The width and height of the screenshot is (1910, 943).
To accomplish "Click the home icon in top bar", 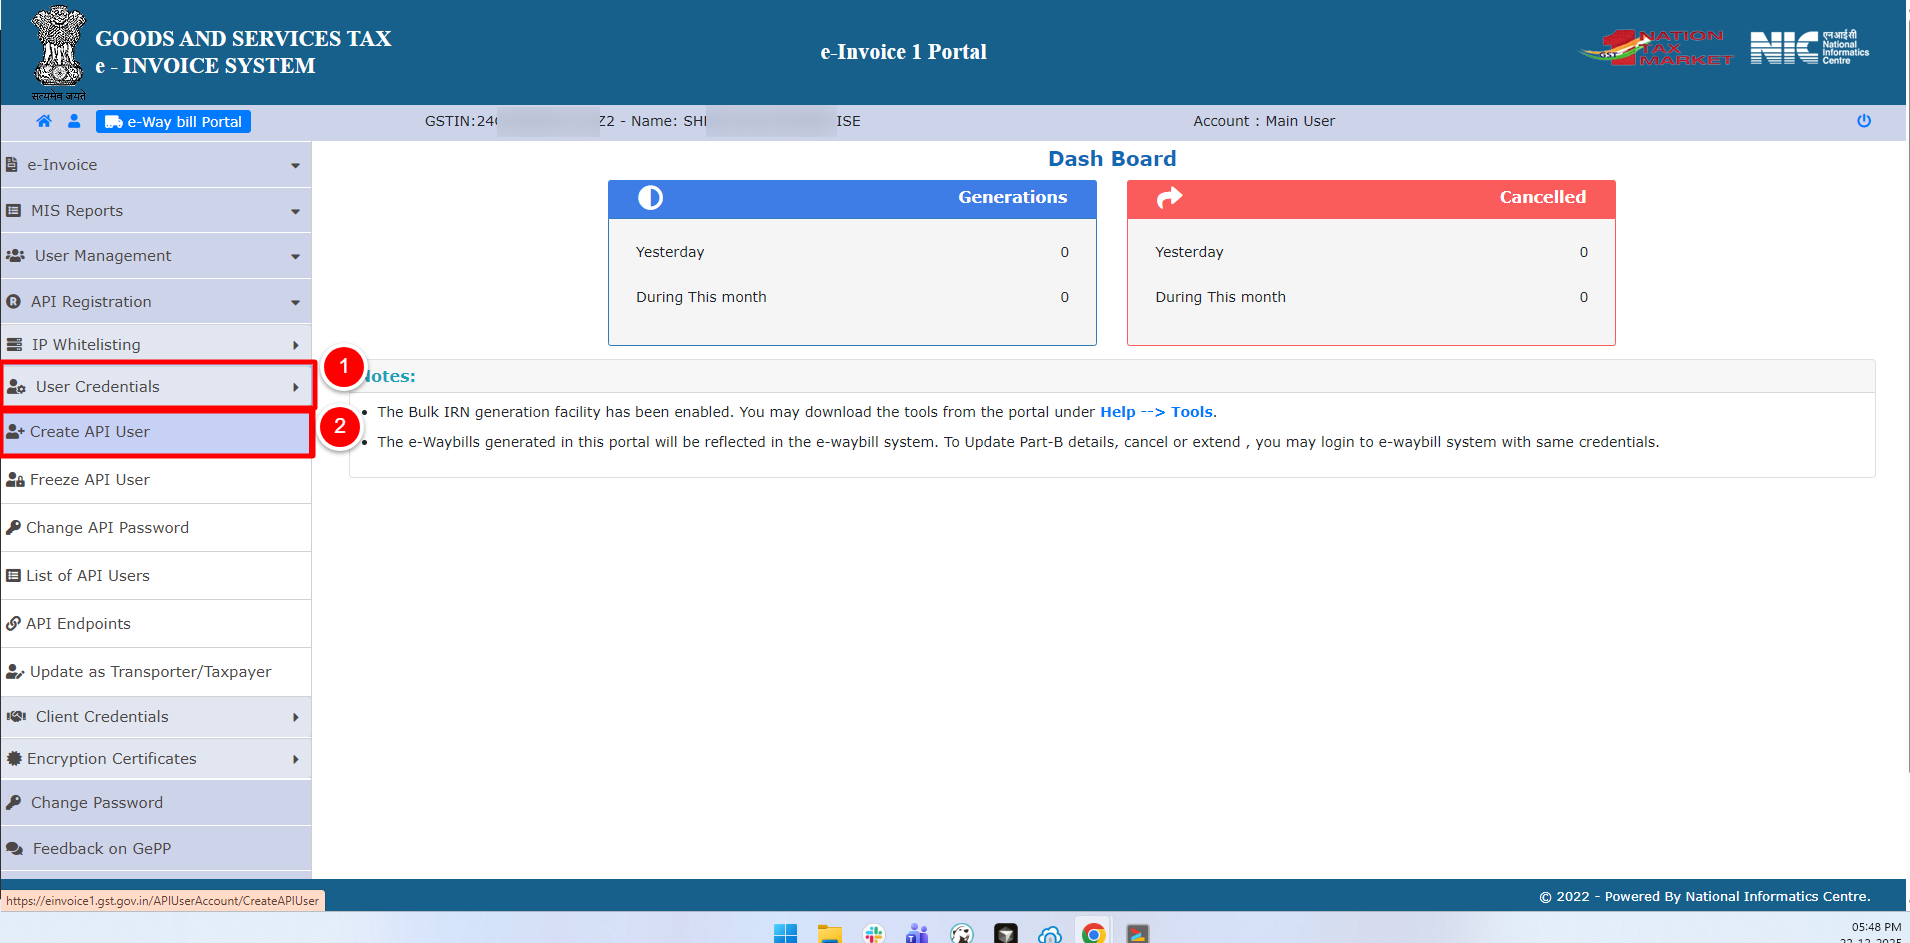I will pyautogui.click(x=44, y=121).
